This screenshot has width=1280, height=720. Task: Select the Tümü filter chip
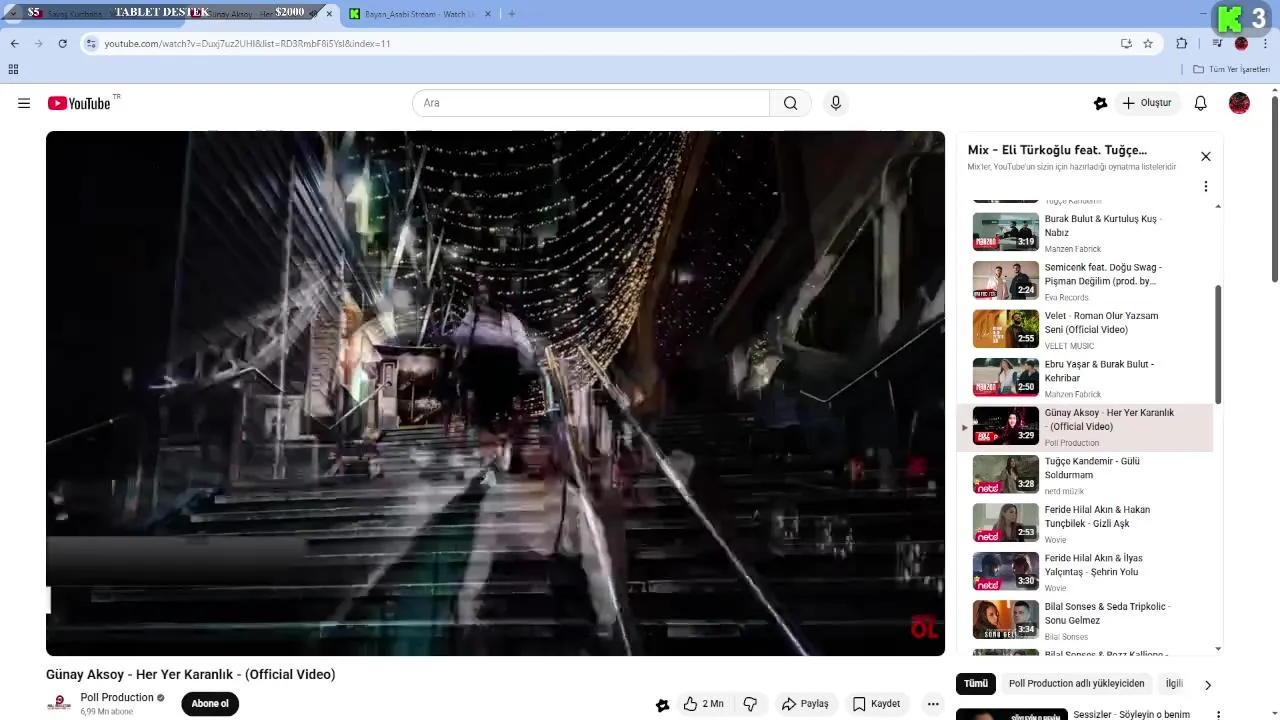(976, 684)
